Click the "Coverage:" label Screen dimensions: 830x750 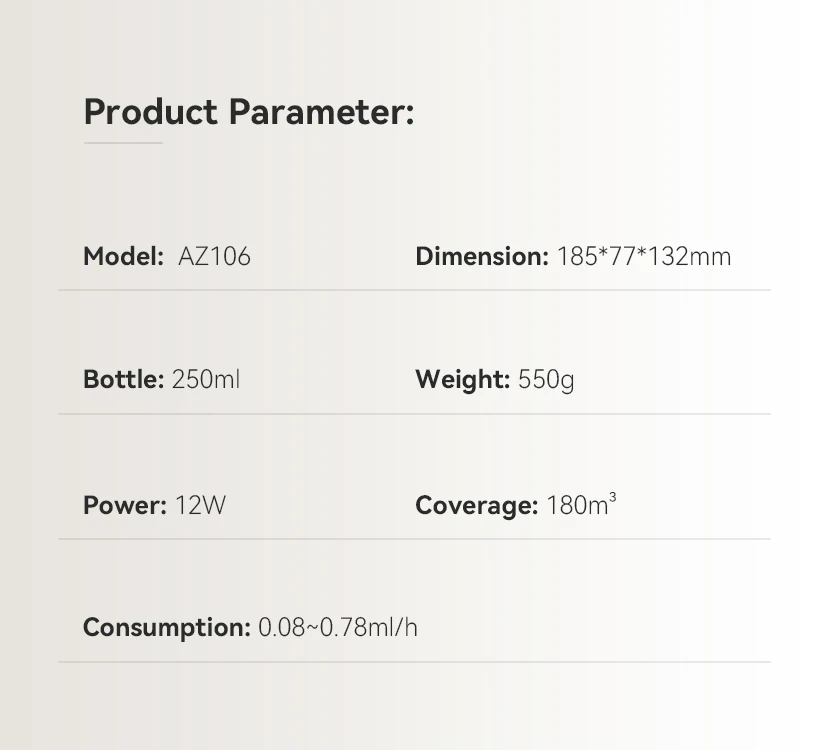click(x=476, y=505)
